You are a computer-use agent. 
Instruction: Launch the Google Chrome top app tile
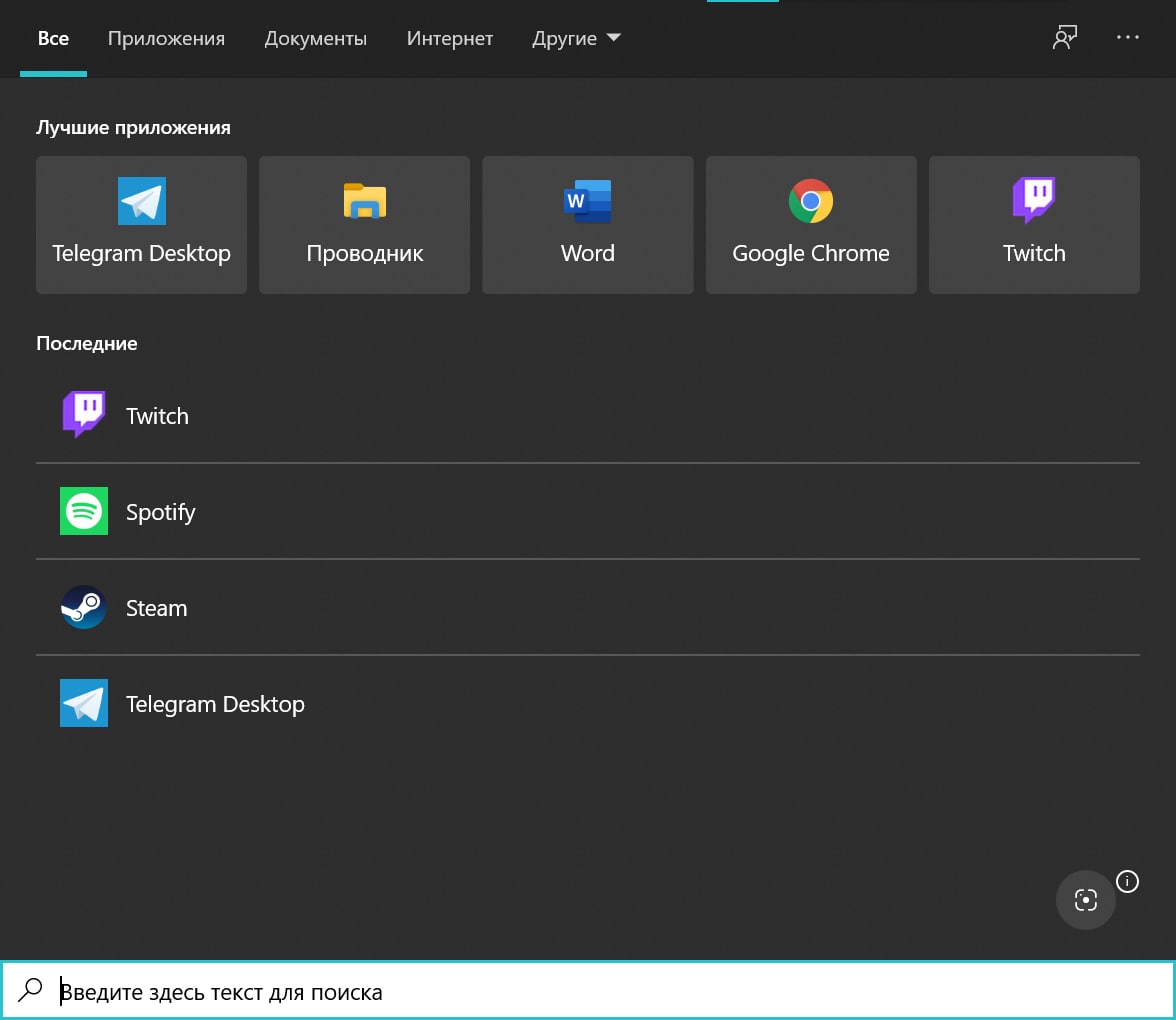pos(811,225)
